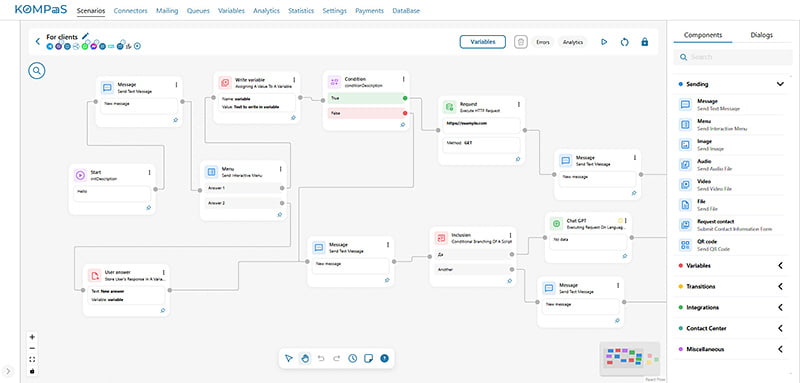This screenshot has width=800, height=383.
Task: Edit the For clients scenario name
Action: coord(85,36)
